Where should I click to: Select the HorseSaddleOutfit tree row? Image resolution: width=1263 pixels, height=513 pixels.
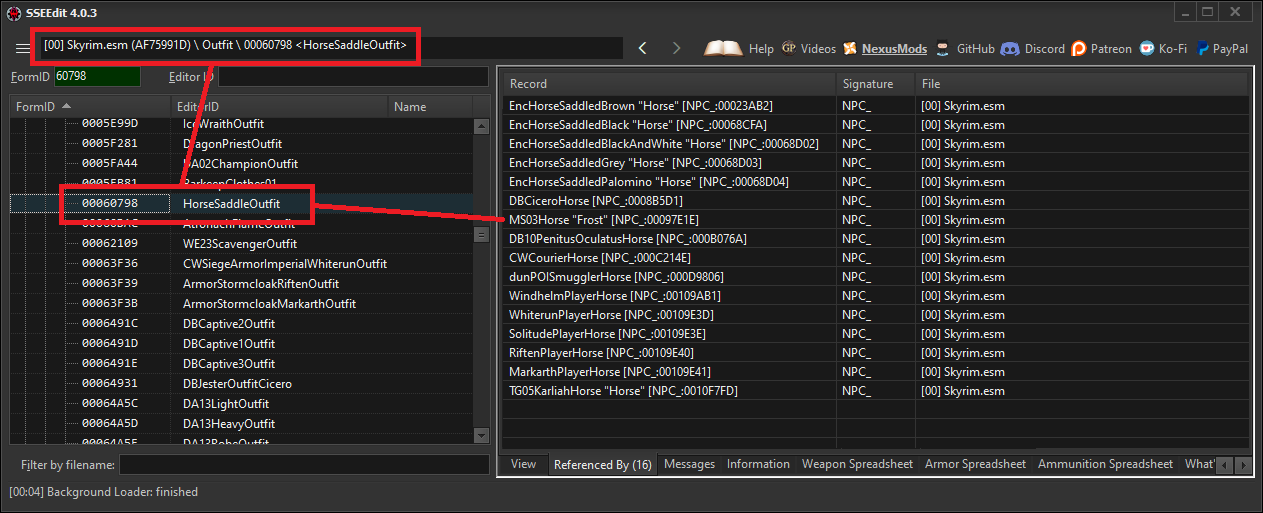[x=241, y=203]
